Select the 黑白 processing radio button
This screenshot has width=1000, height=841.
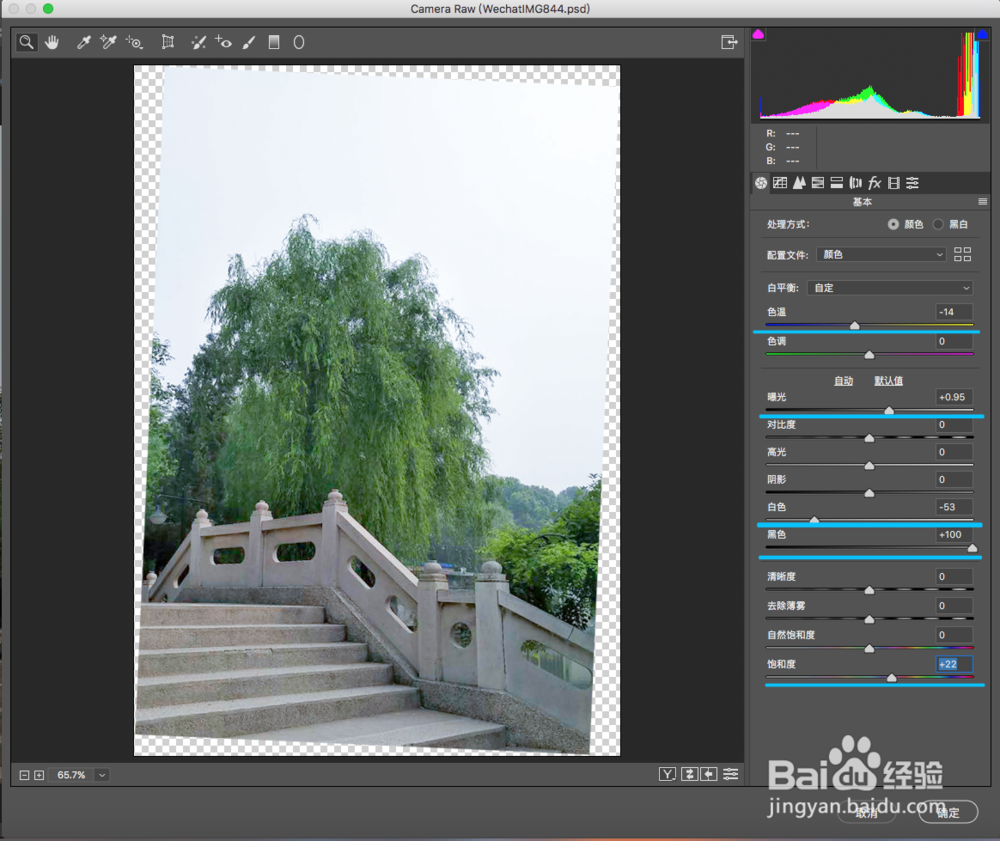point(938,225)
